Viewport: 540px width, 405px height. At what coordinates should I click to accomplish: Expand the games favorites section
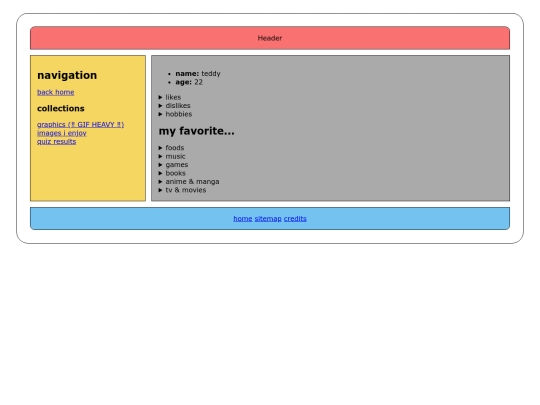tap(173, 165)
